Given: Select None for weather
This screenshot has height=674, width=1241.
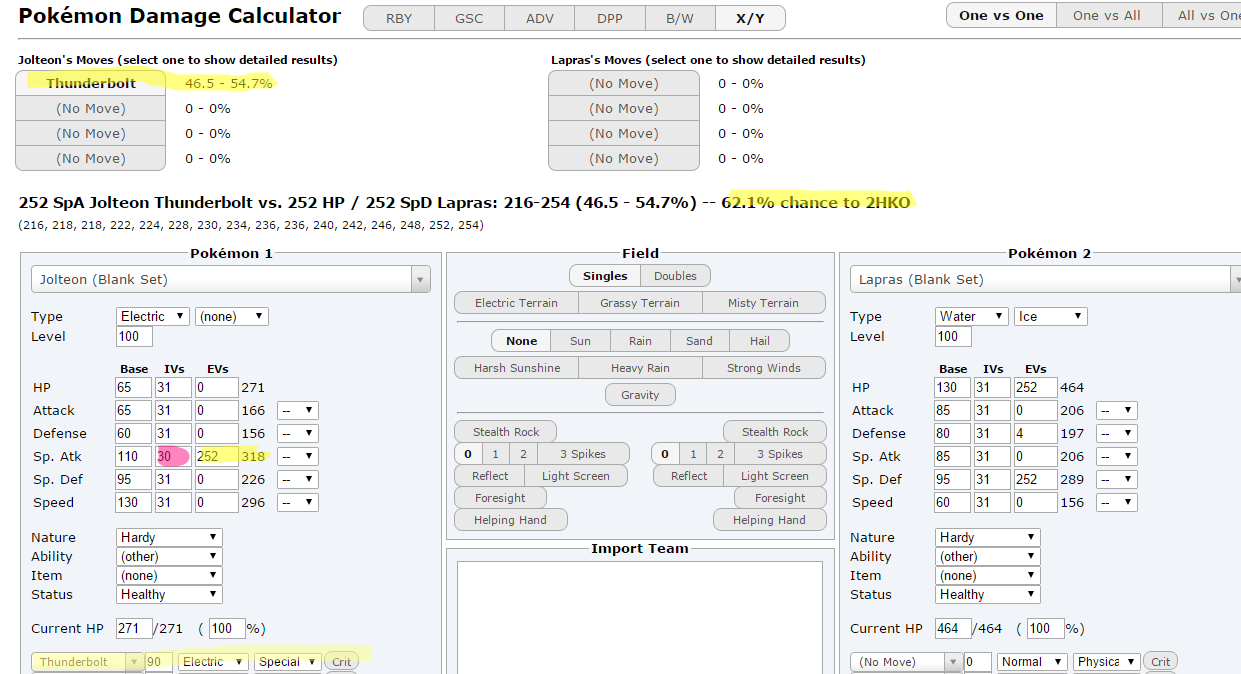Looking at the screenshot, I should (521, 340).
